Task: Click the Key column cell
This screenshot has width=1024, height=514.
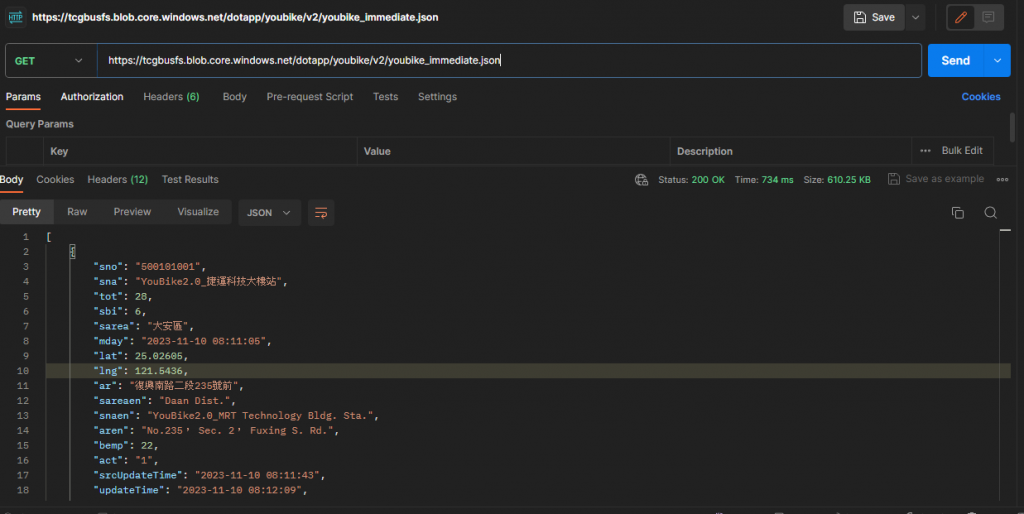Action: (200, 152)
